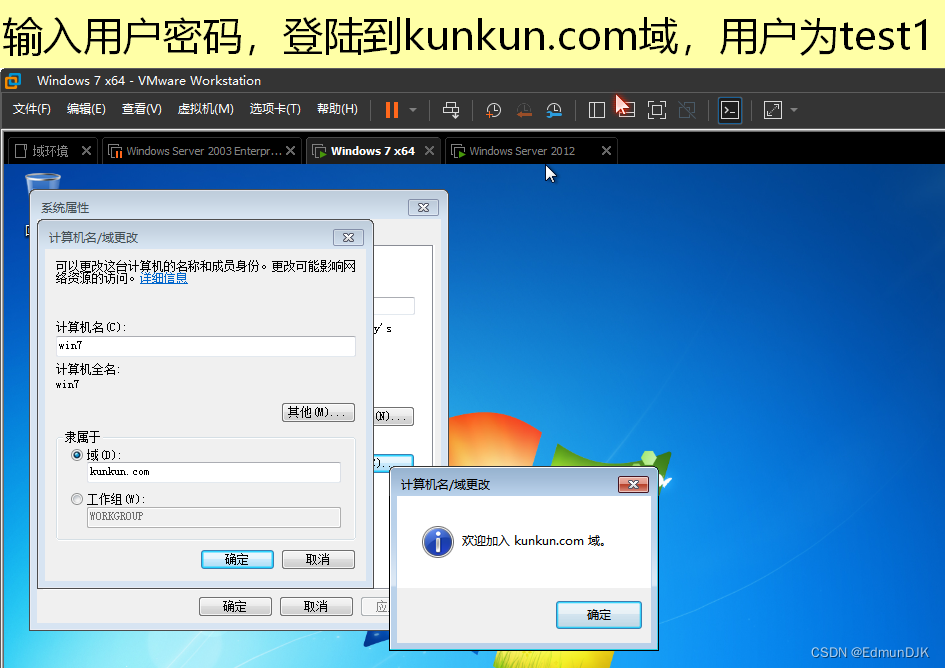The height and width of the screenshot is (668, 945).
Task: Take a snapshot of the virtual machine
Action: click(492, 110)
